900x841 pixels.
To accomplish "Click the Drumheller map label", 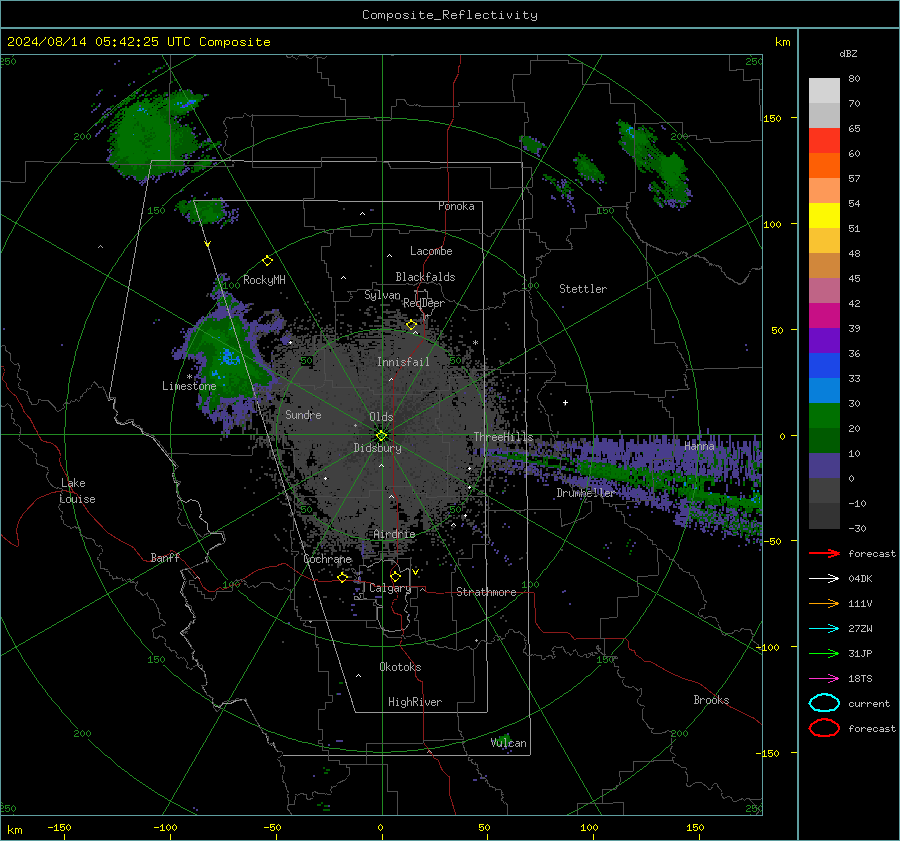I will tap(585, 493).
